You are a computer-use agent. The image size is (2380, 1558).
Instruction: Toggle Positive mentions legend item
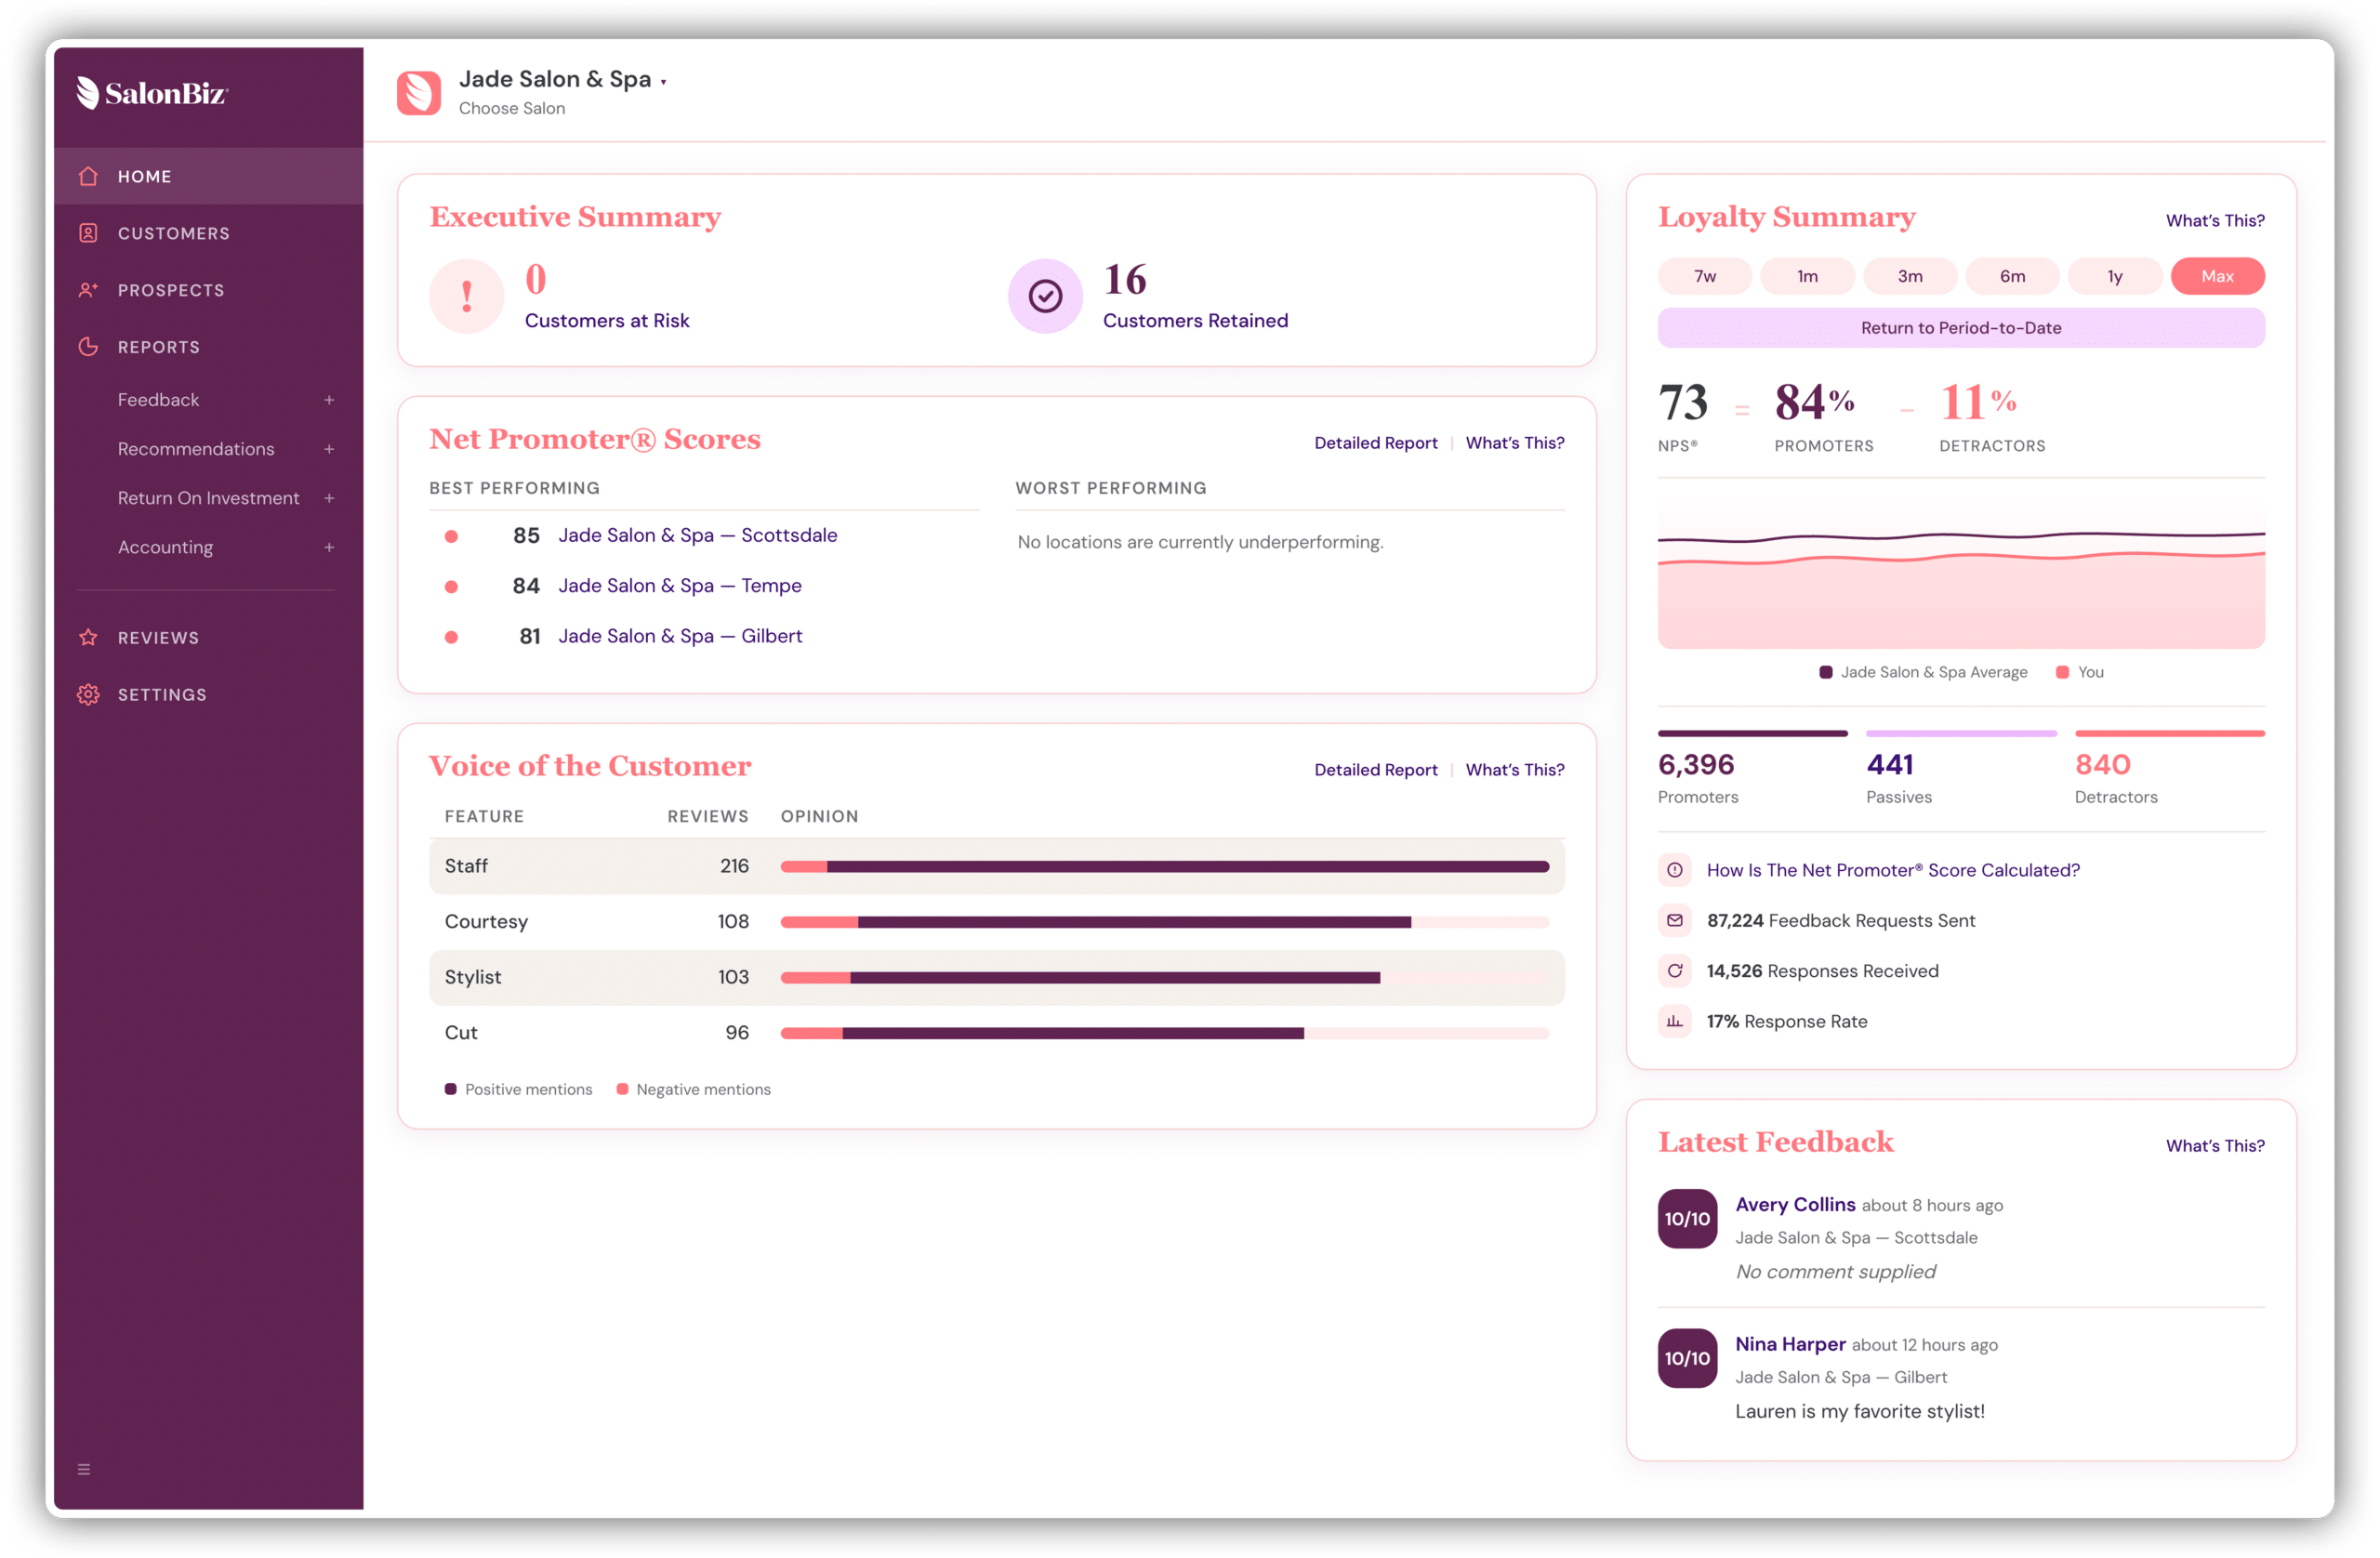518,1089
